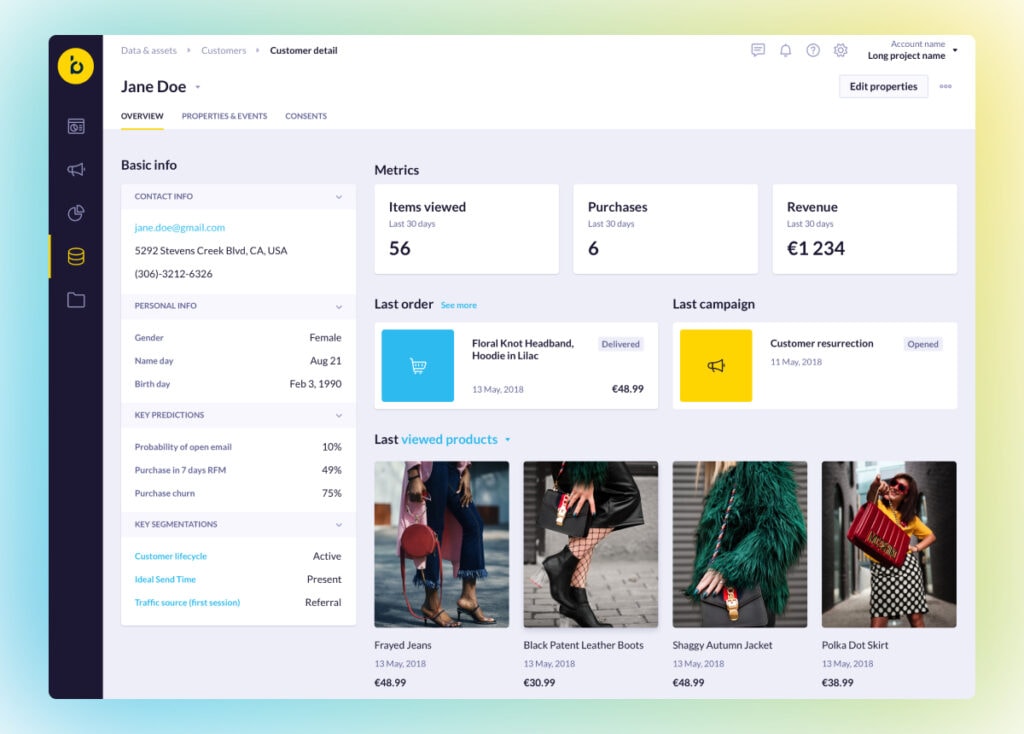Image resolution: width=1024 pixels, height=734 pixels.
Task: Open the messages chat icon
Action: click(758, 50)
